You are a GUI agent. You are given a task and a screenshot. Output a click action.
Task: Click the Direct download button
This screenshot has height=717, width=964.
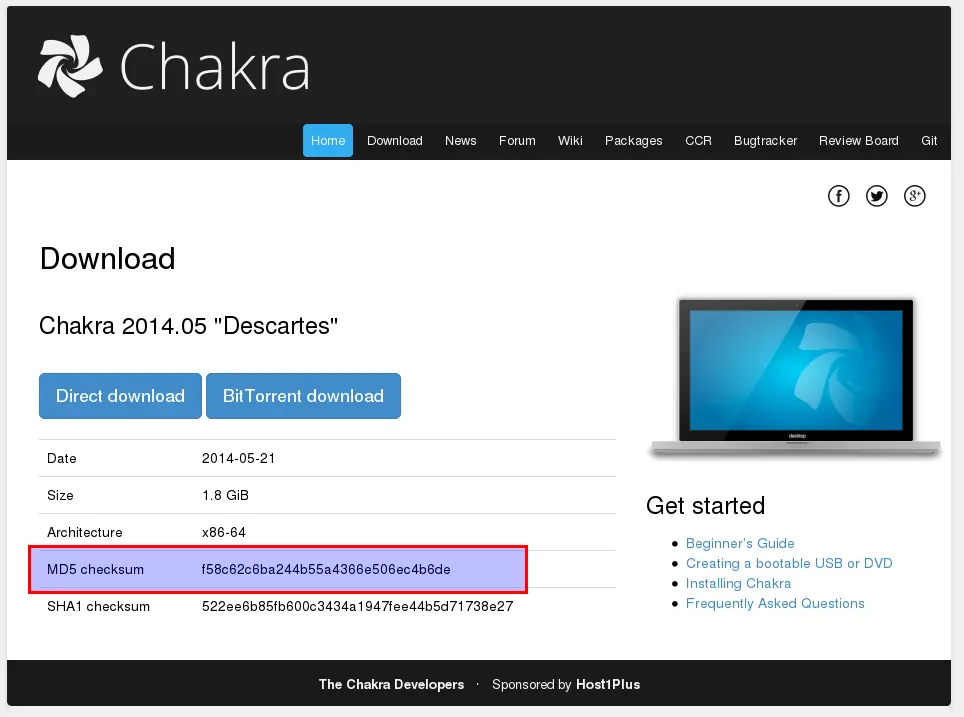point(120,396)
